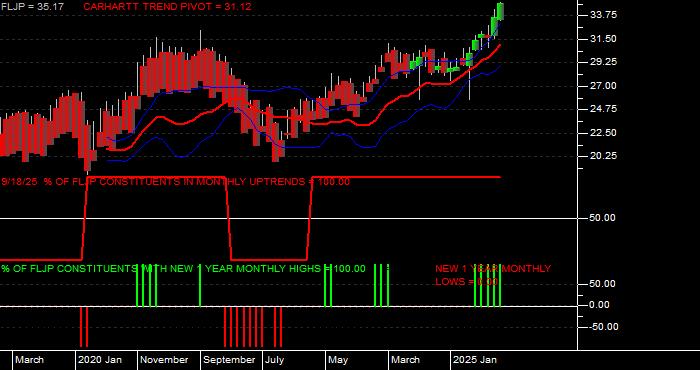Click the 22.50 price axis label
Viewport: 700px width, 370px height.
point(603,133)
